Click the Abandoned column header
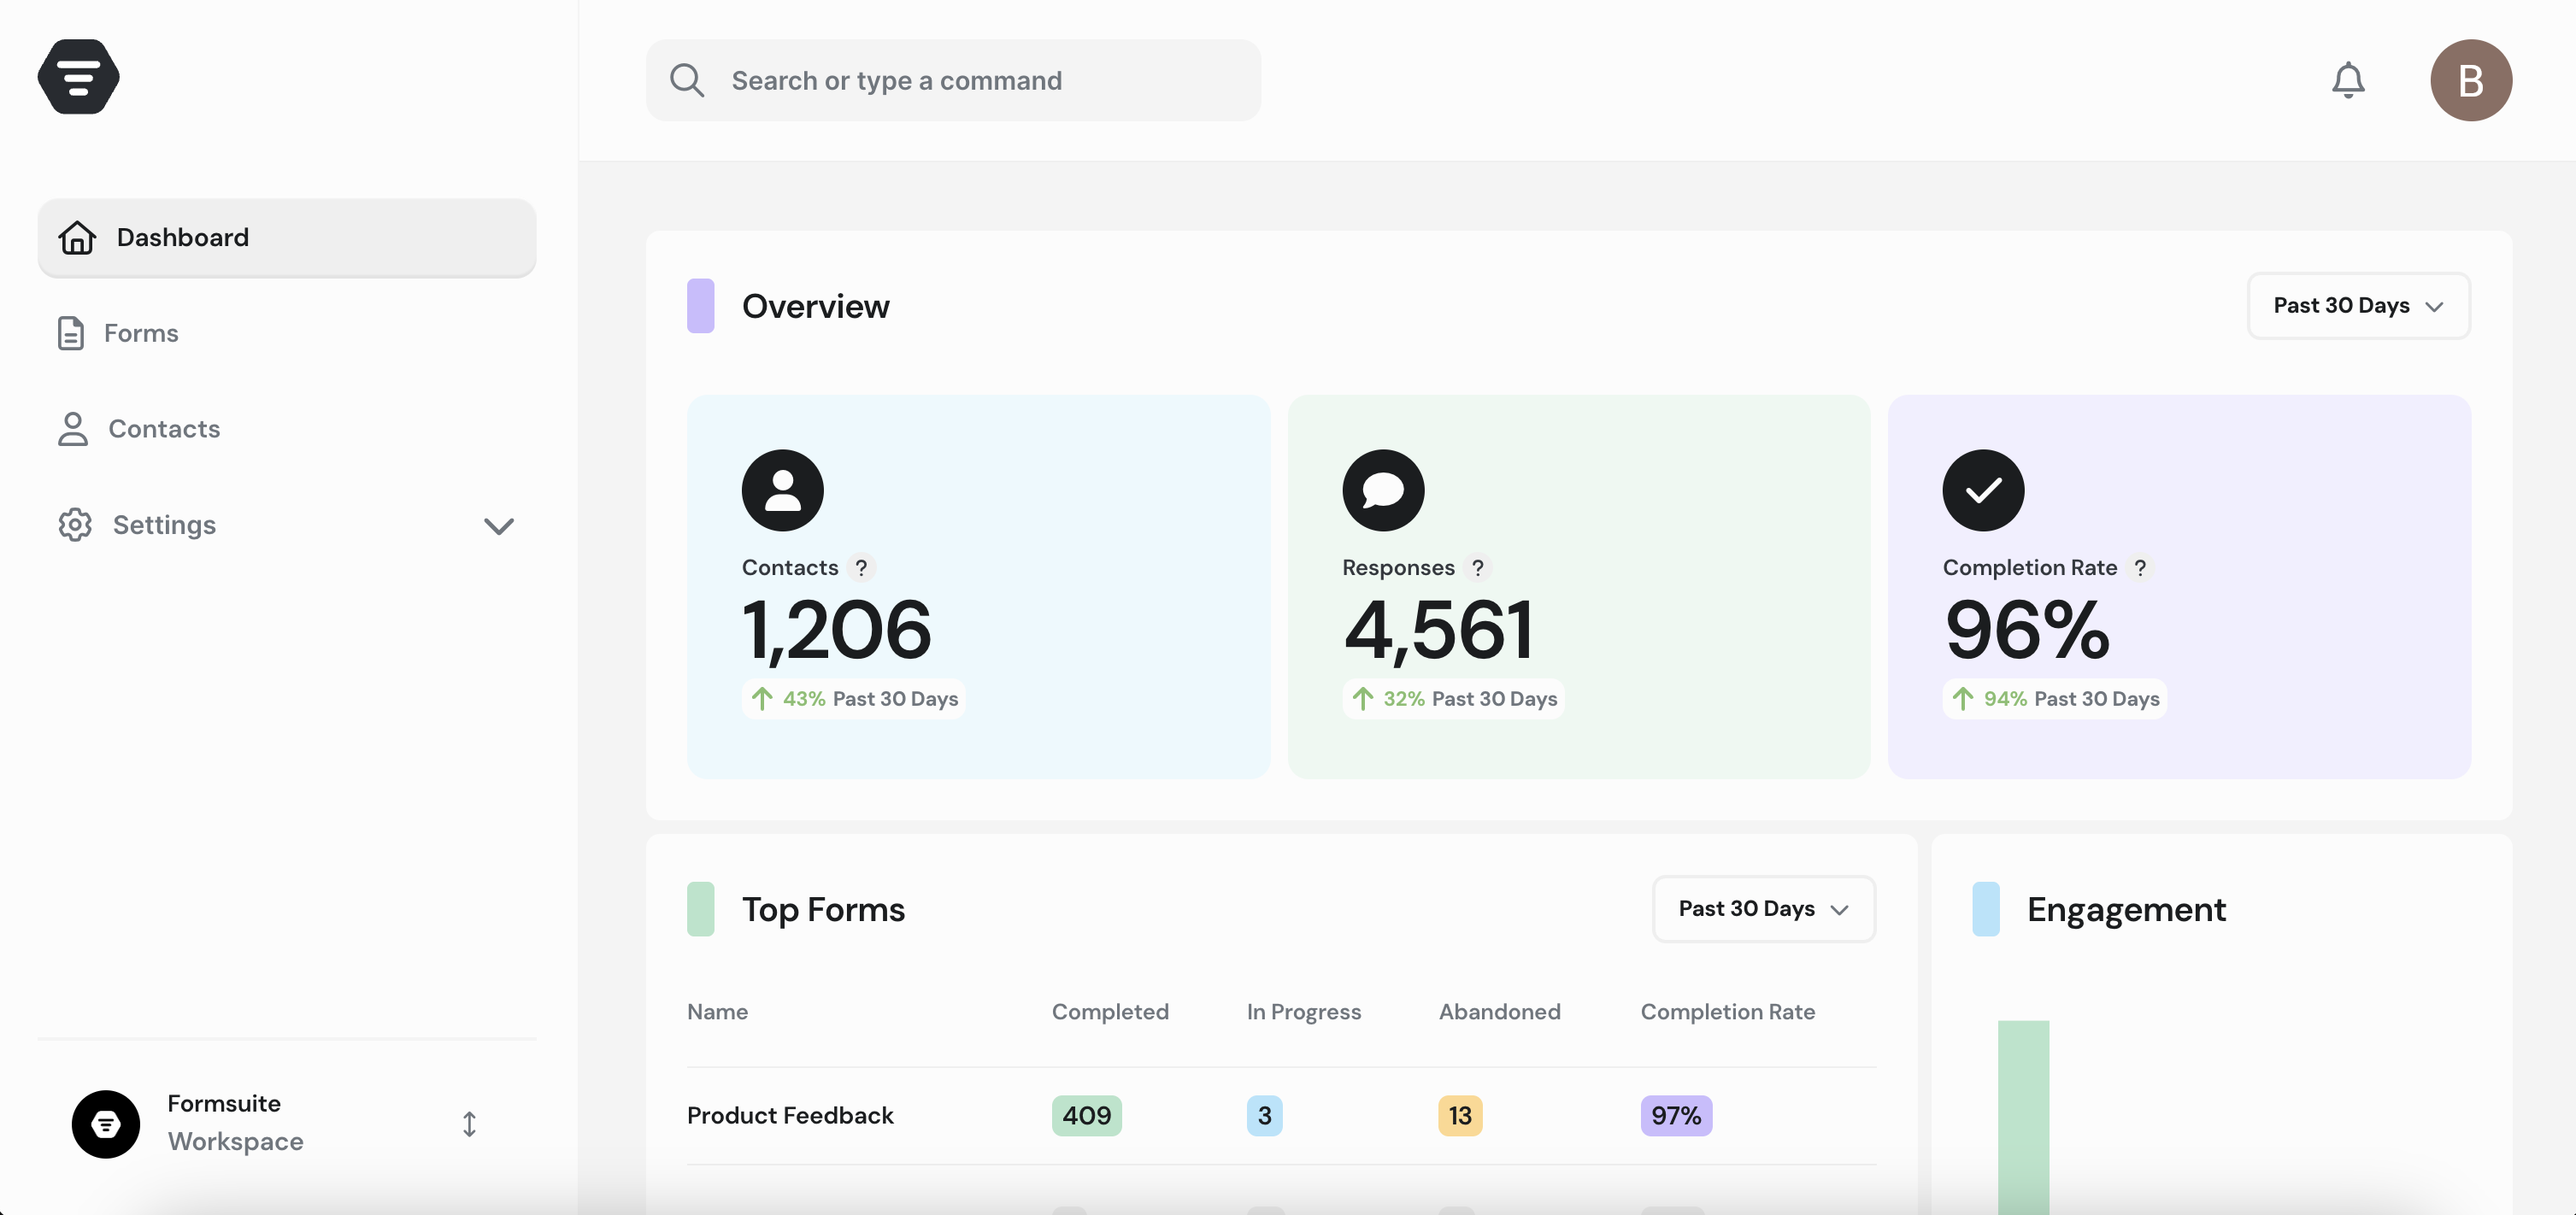 click(x=1499, y=1011)
